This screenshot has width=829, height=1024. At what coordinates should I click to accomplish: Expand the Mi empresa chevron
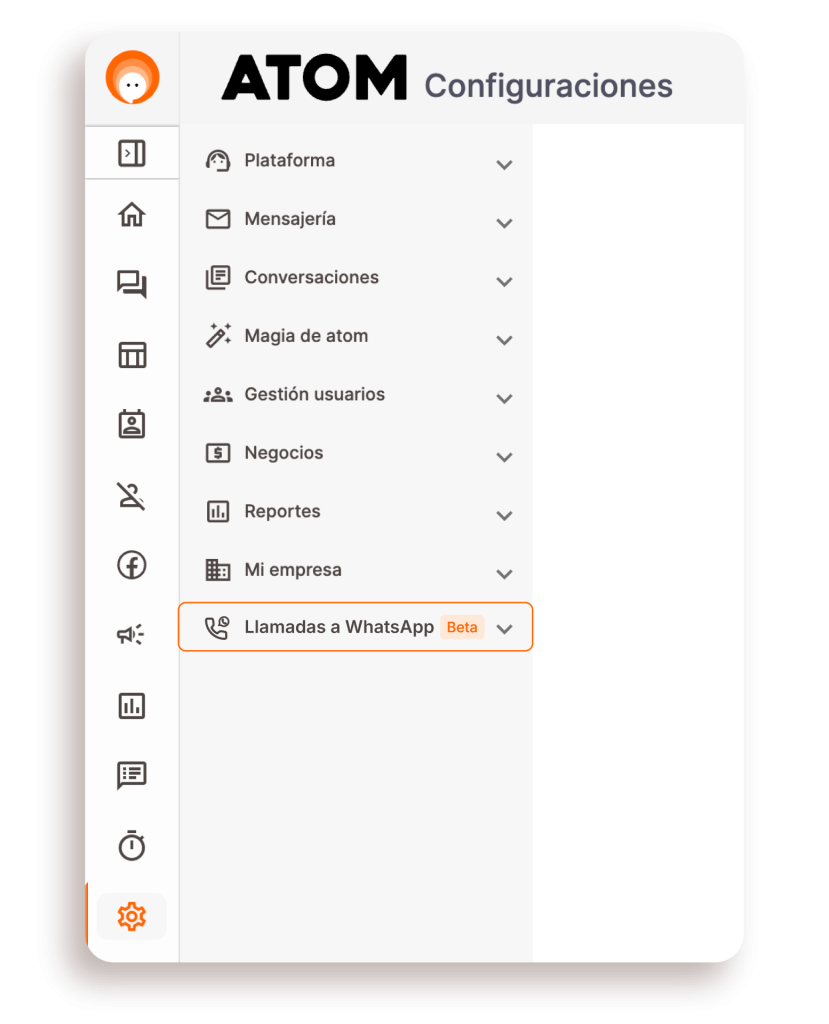504,574
